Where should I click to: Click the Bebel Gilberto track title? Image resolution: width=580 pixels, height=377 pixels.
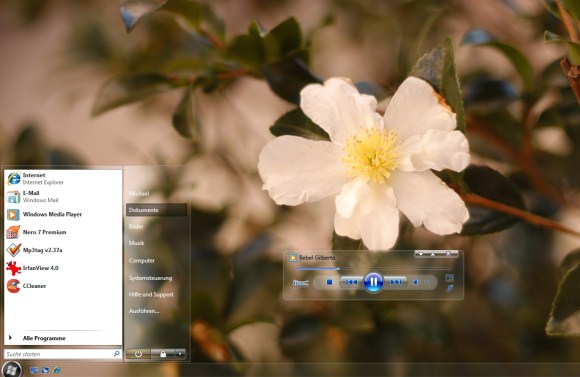point(317,257)
